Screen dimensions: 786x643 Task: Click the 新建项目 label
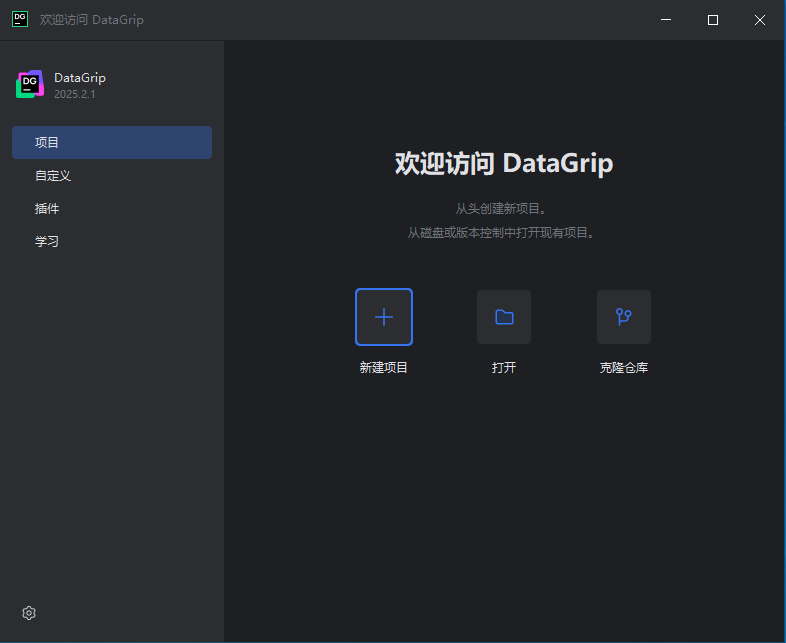[383, 367]
